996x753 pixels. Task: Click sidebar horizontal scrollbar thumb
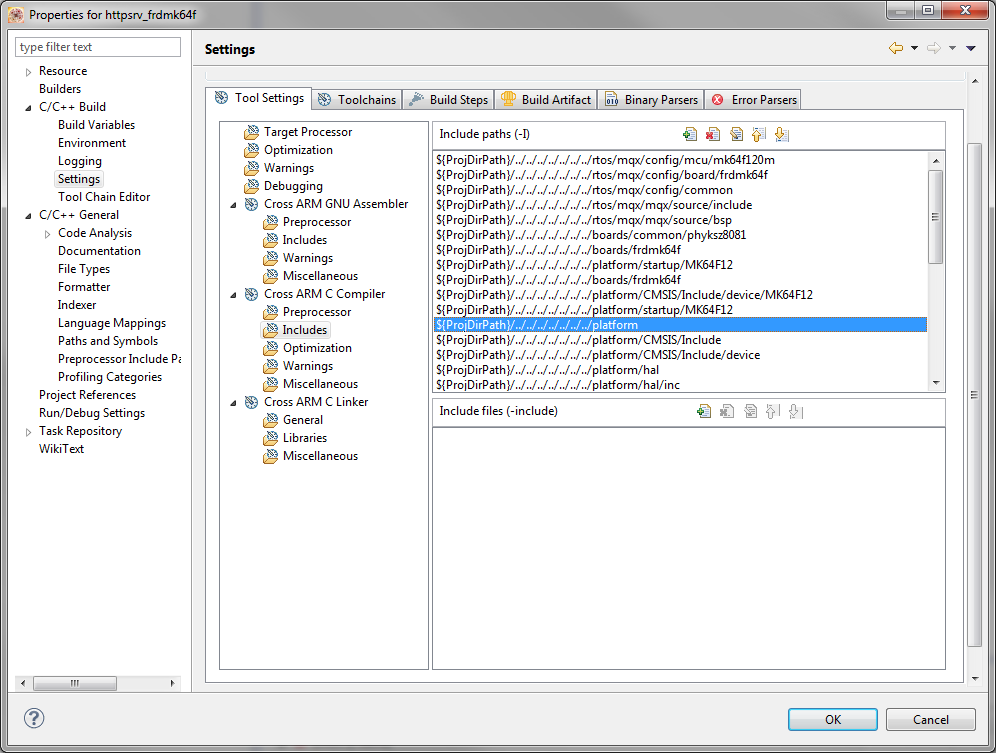pyautogui.click(x=75, y=683)
